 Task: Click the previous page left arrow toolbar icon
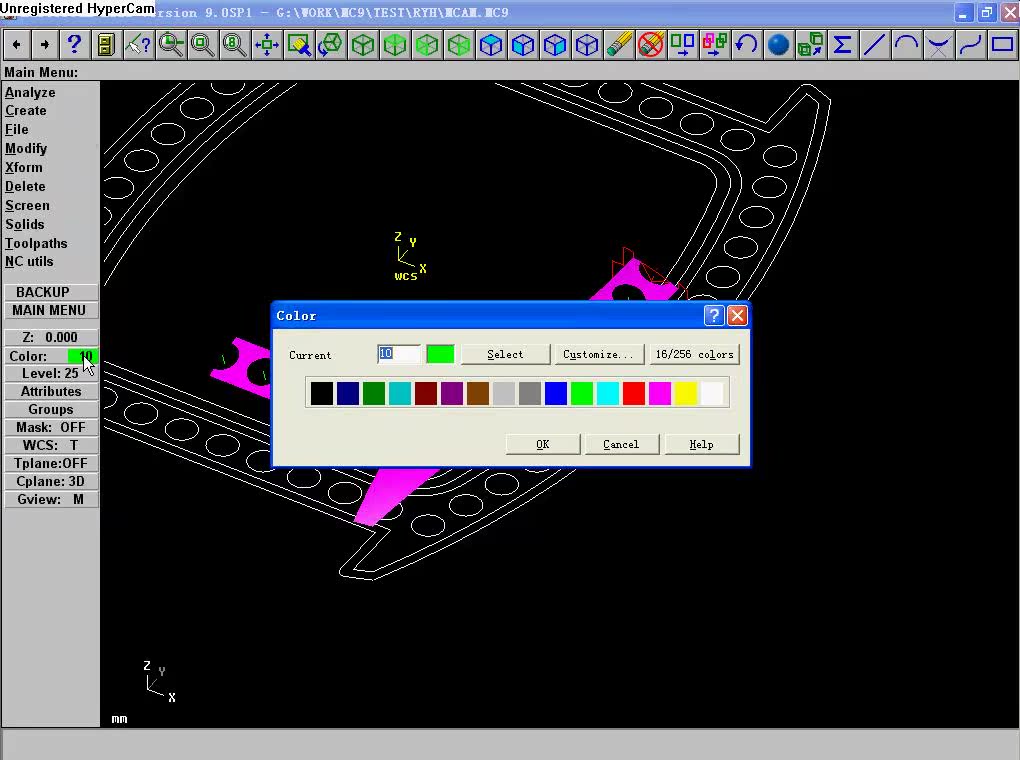pyautogui.click(x=16, y=45)
